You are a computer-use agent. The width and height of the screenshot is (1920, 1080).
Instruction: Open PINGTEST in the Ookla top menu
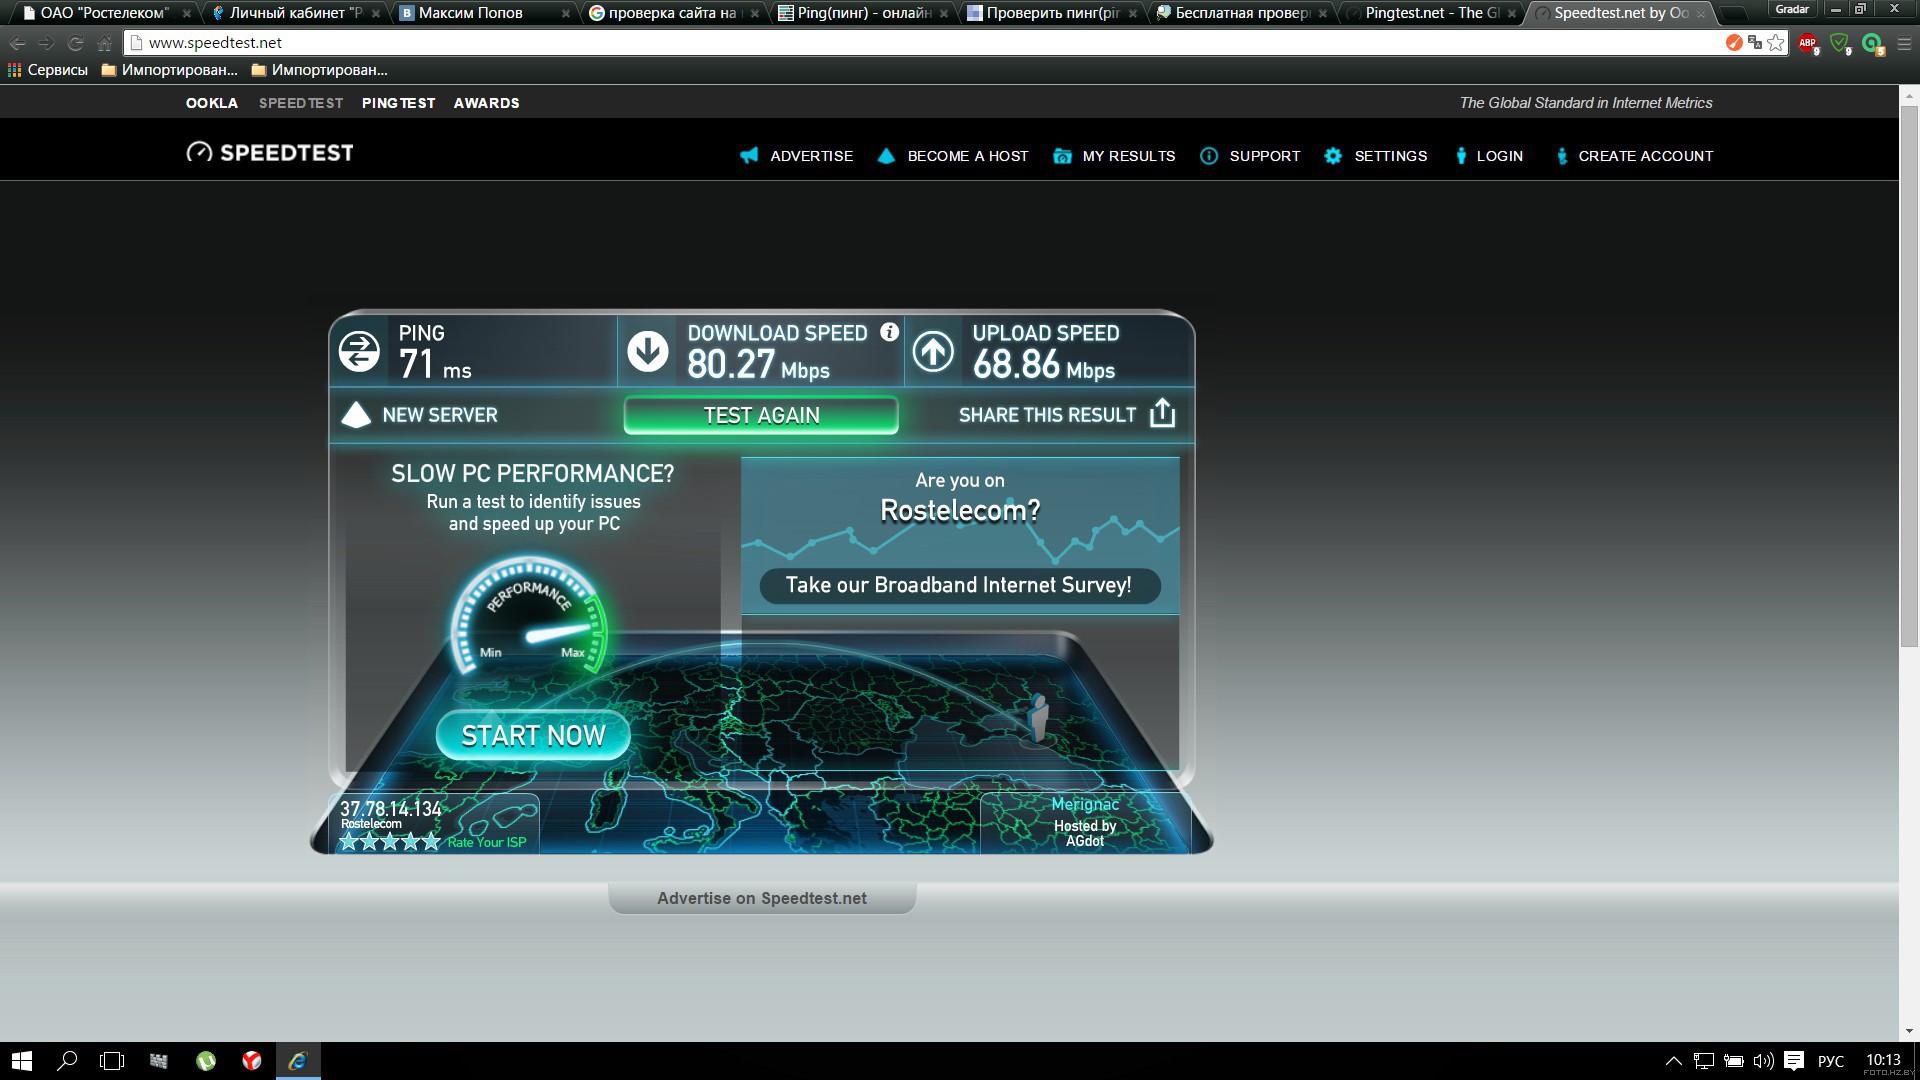[x=398, y=103]
